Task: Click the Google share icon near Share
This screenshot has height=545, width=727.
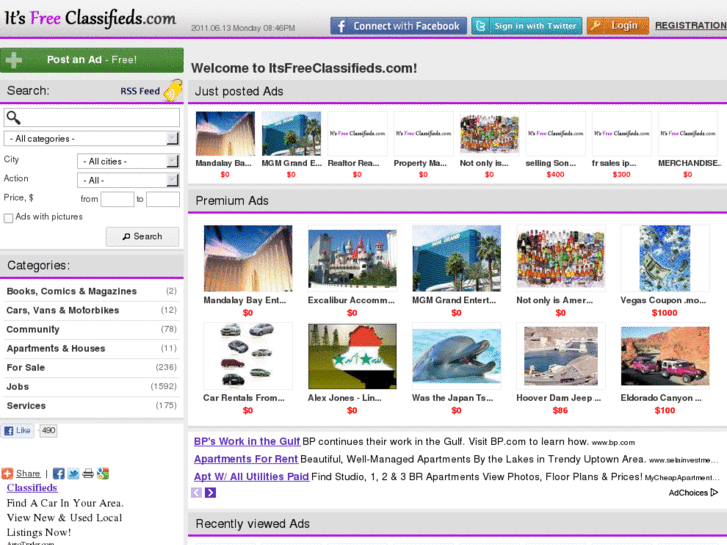Action: [x=103, y=474]
